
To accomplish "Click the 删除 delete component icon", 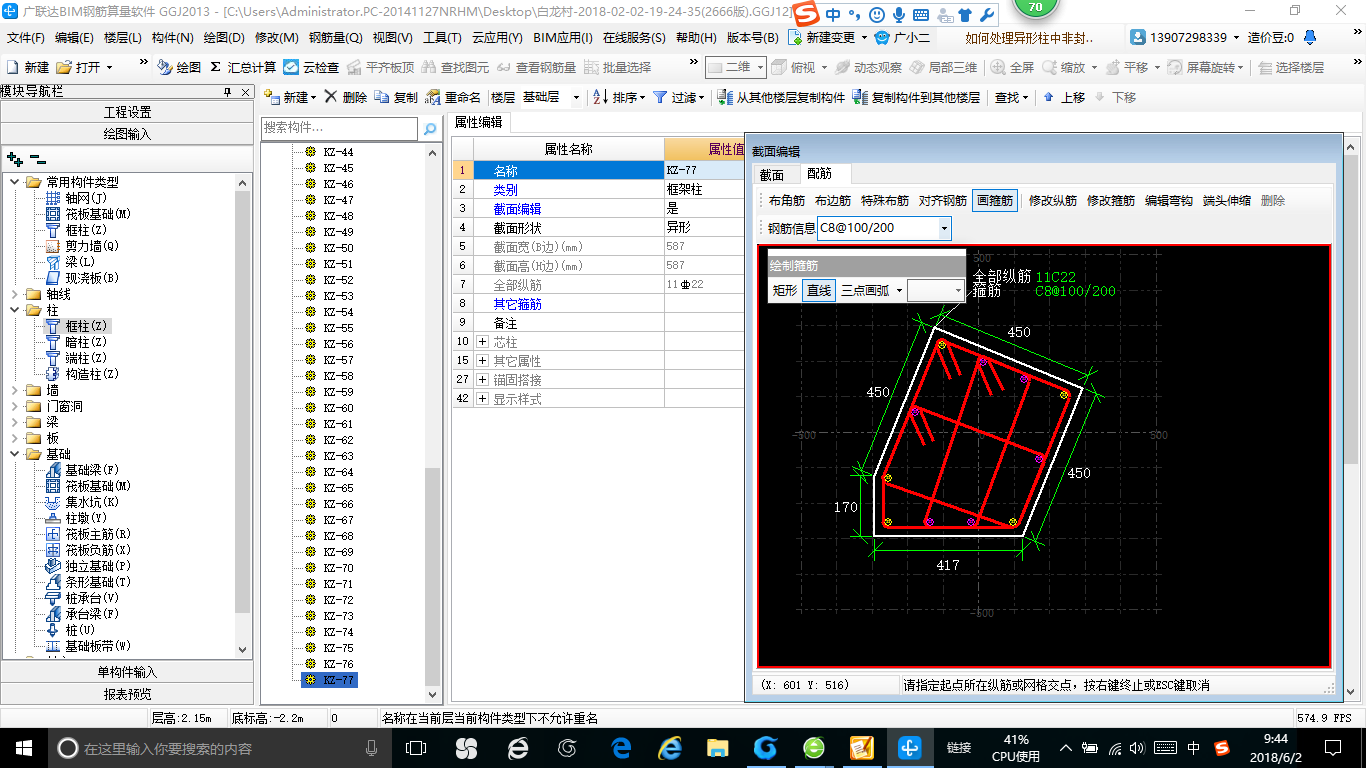I will pos(346,97).
